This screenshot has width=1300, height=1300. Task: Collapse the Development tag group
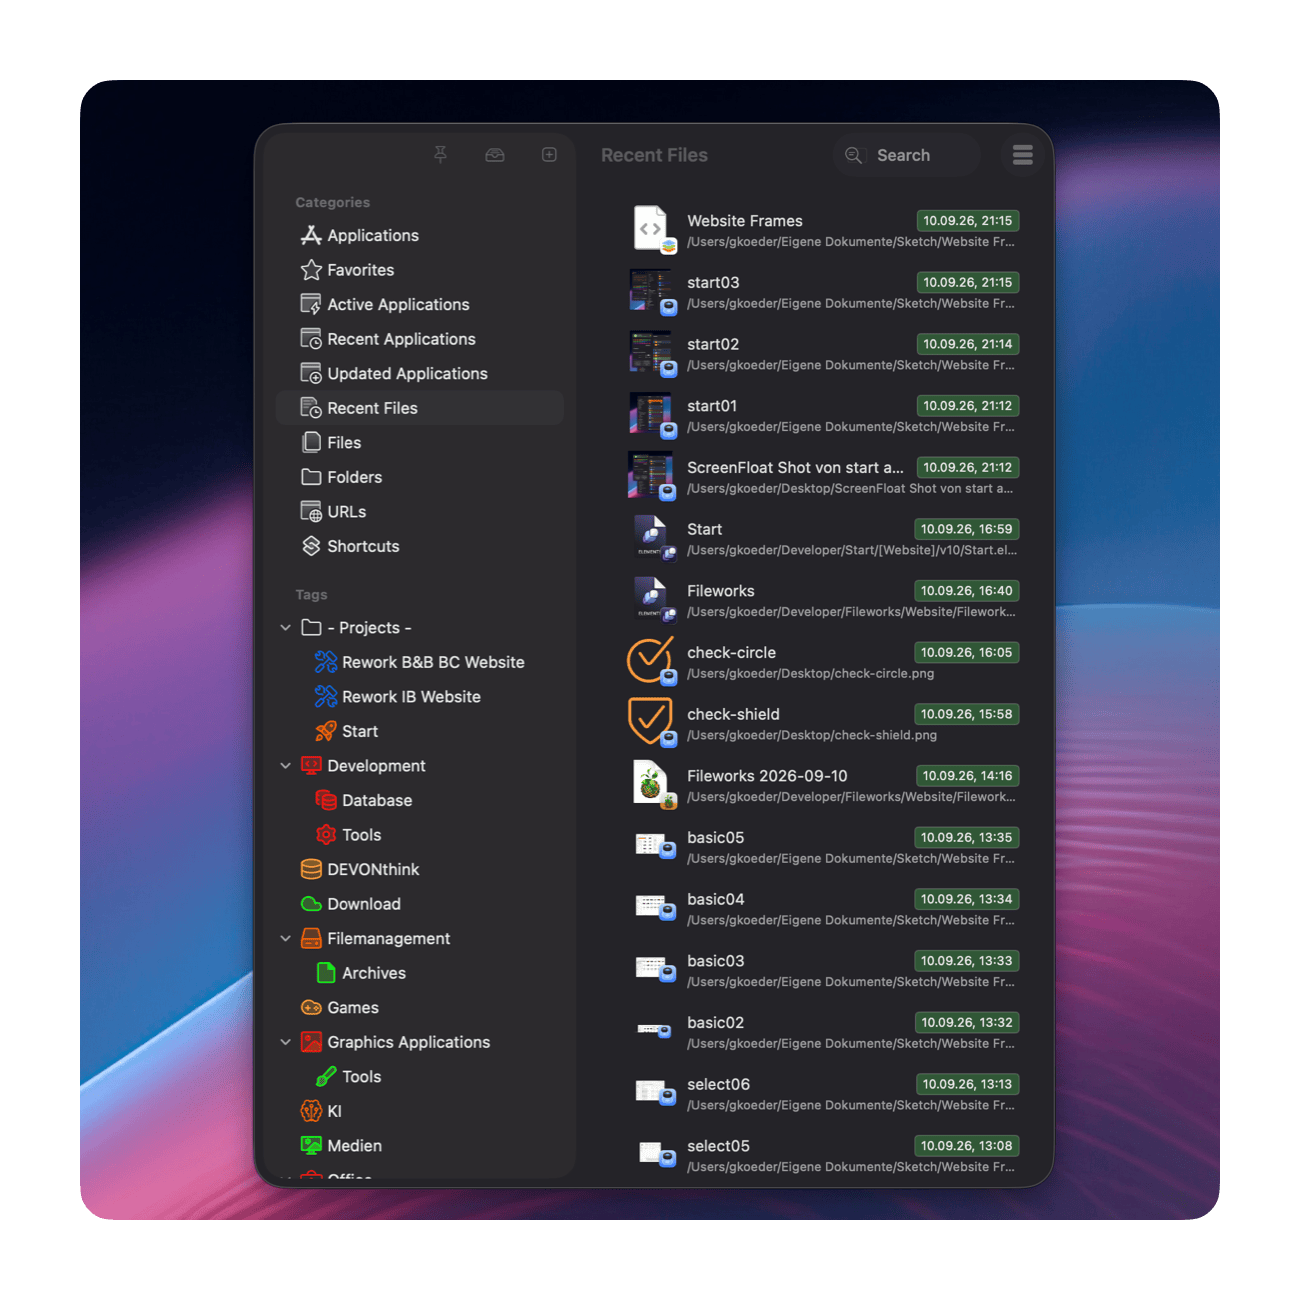pyautogui.click(x=286, y=766)
